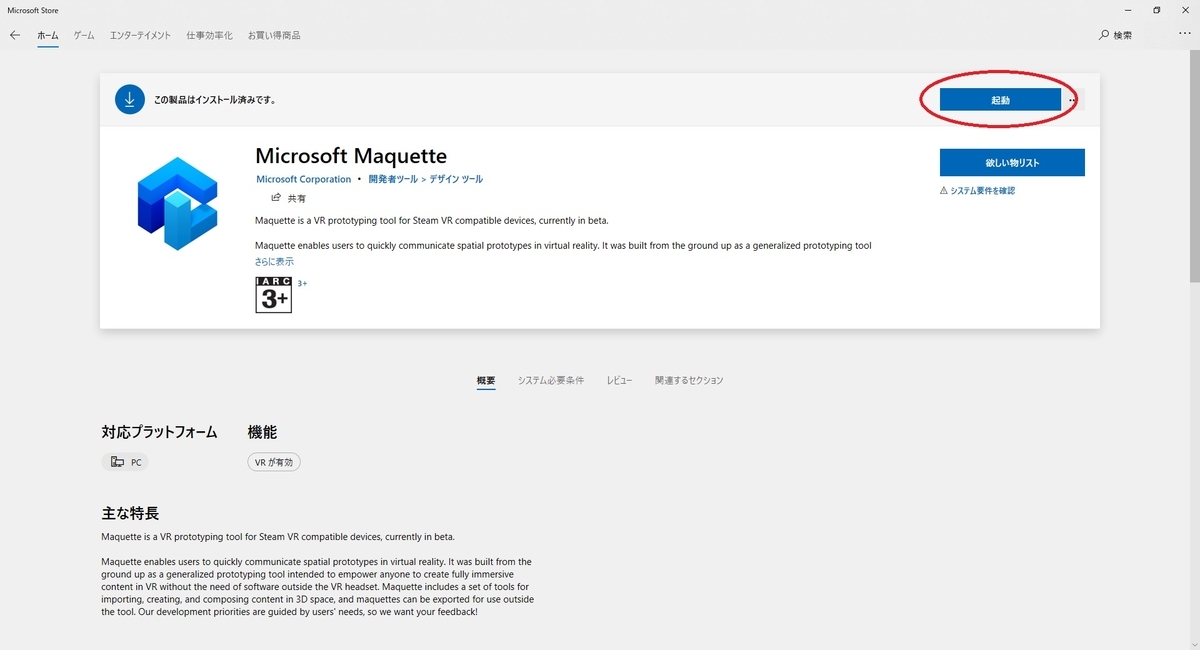Select the 概要 section tab
1200x650 pixels.
[486, 380]
